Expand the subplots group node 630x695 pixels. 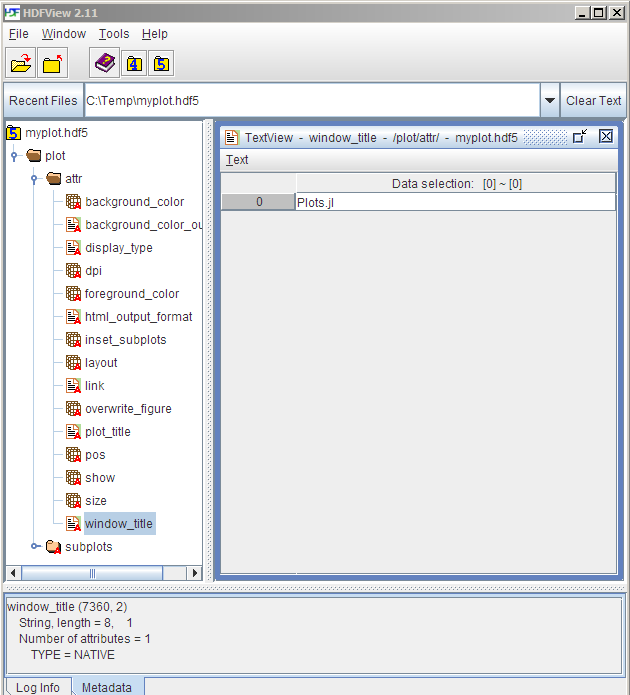click(x=35, y=547)
